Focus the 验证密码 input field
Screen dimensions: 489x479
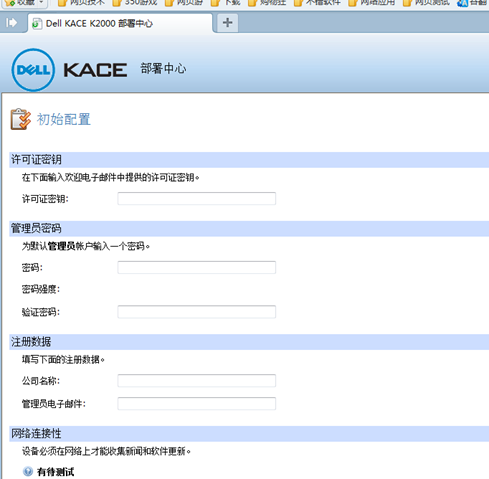197,312
